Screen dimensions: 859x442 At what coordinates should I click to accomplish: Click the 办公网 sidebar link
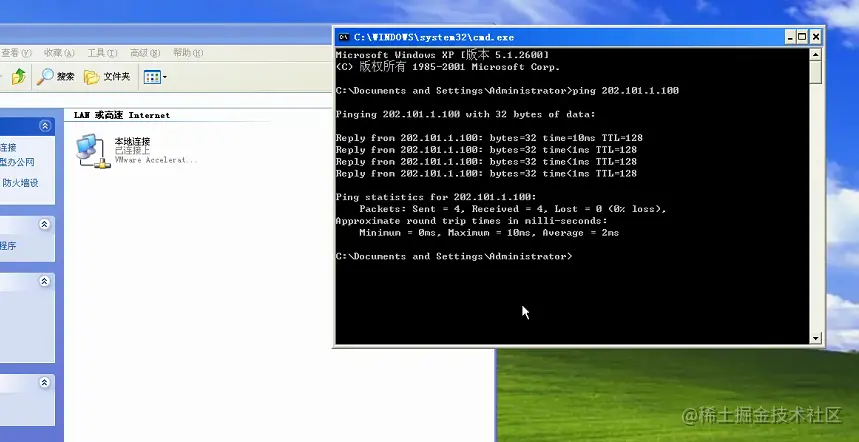pyautogui.click(x=18, y=162)
